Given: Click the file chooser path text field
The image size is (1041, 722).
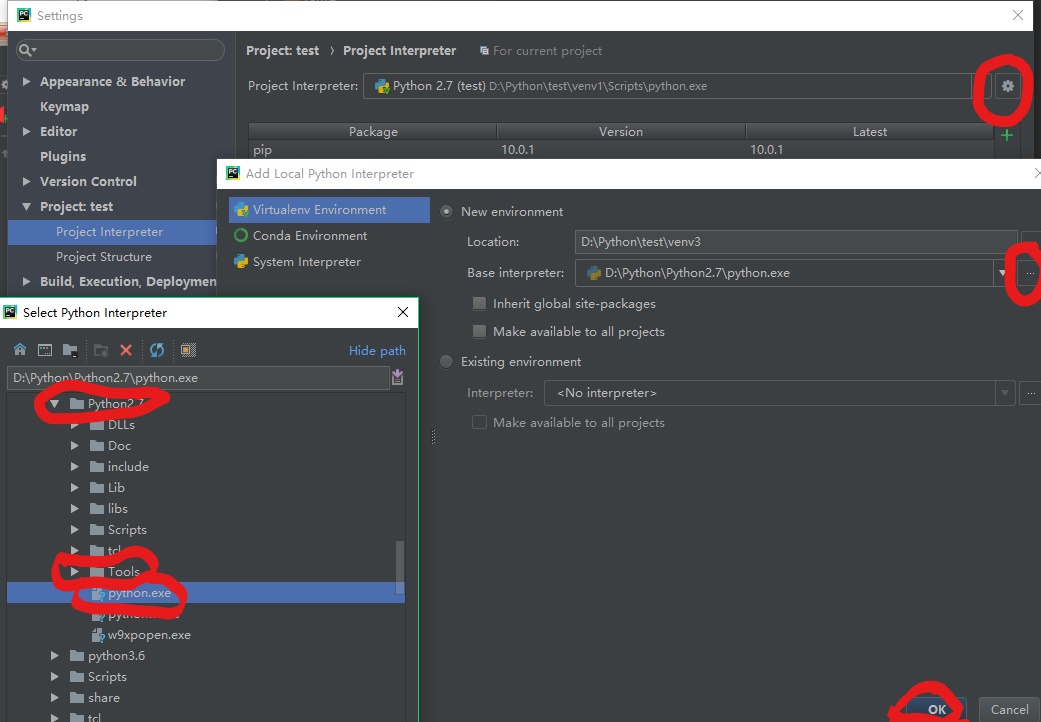Looking at the screenshot, I should coord(199,378).
